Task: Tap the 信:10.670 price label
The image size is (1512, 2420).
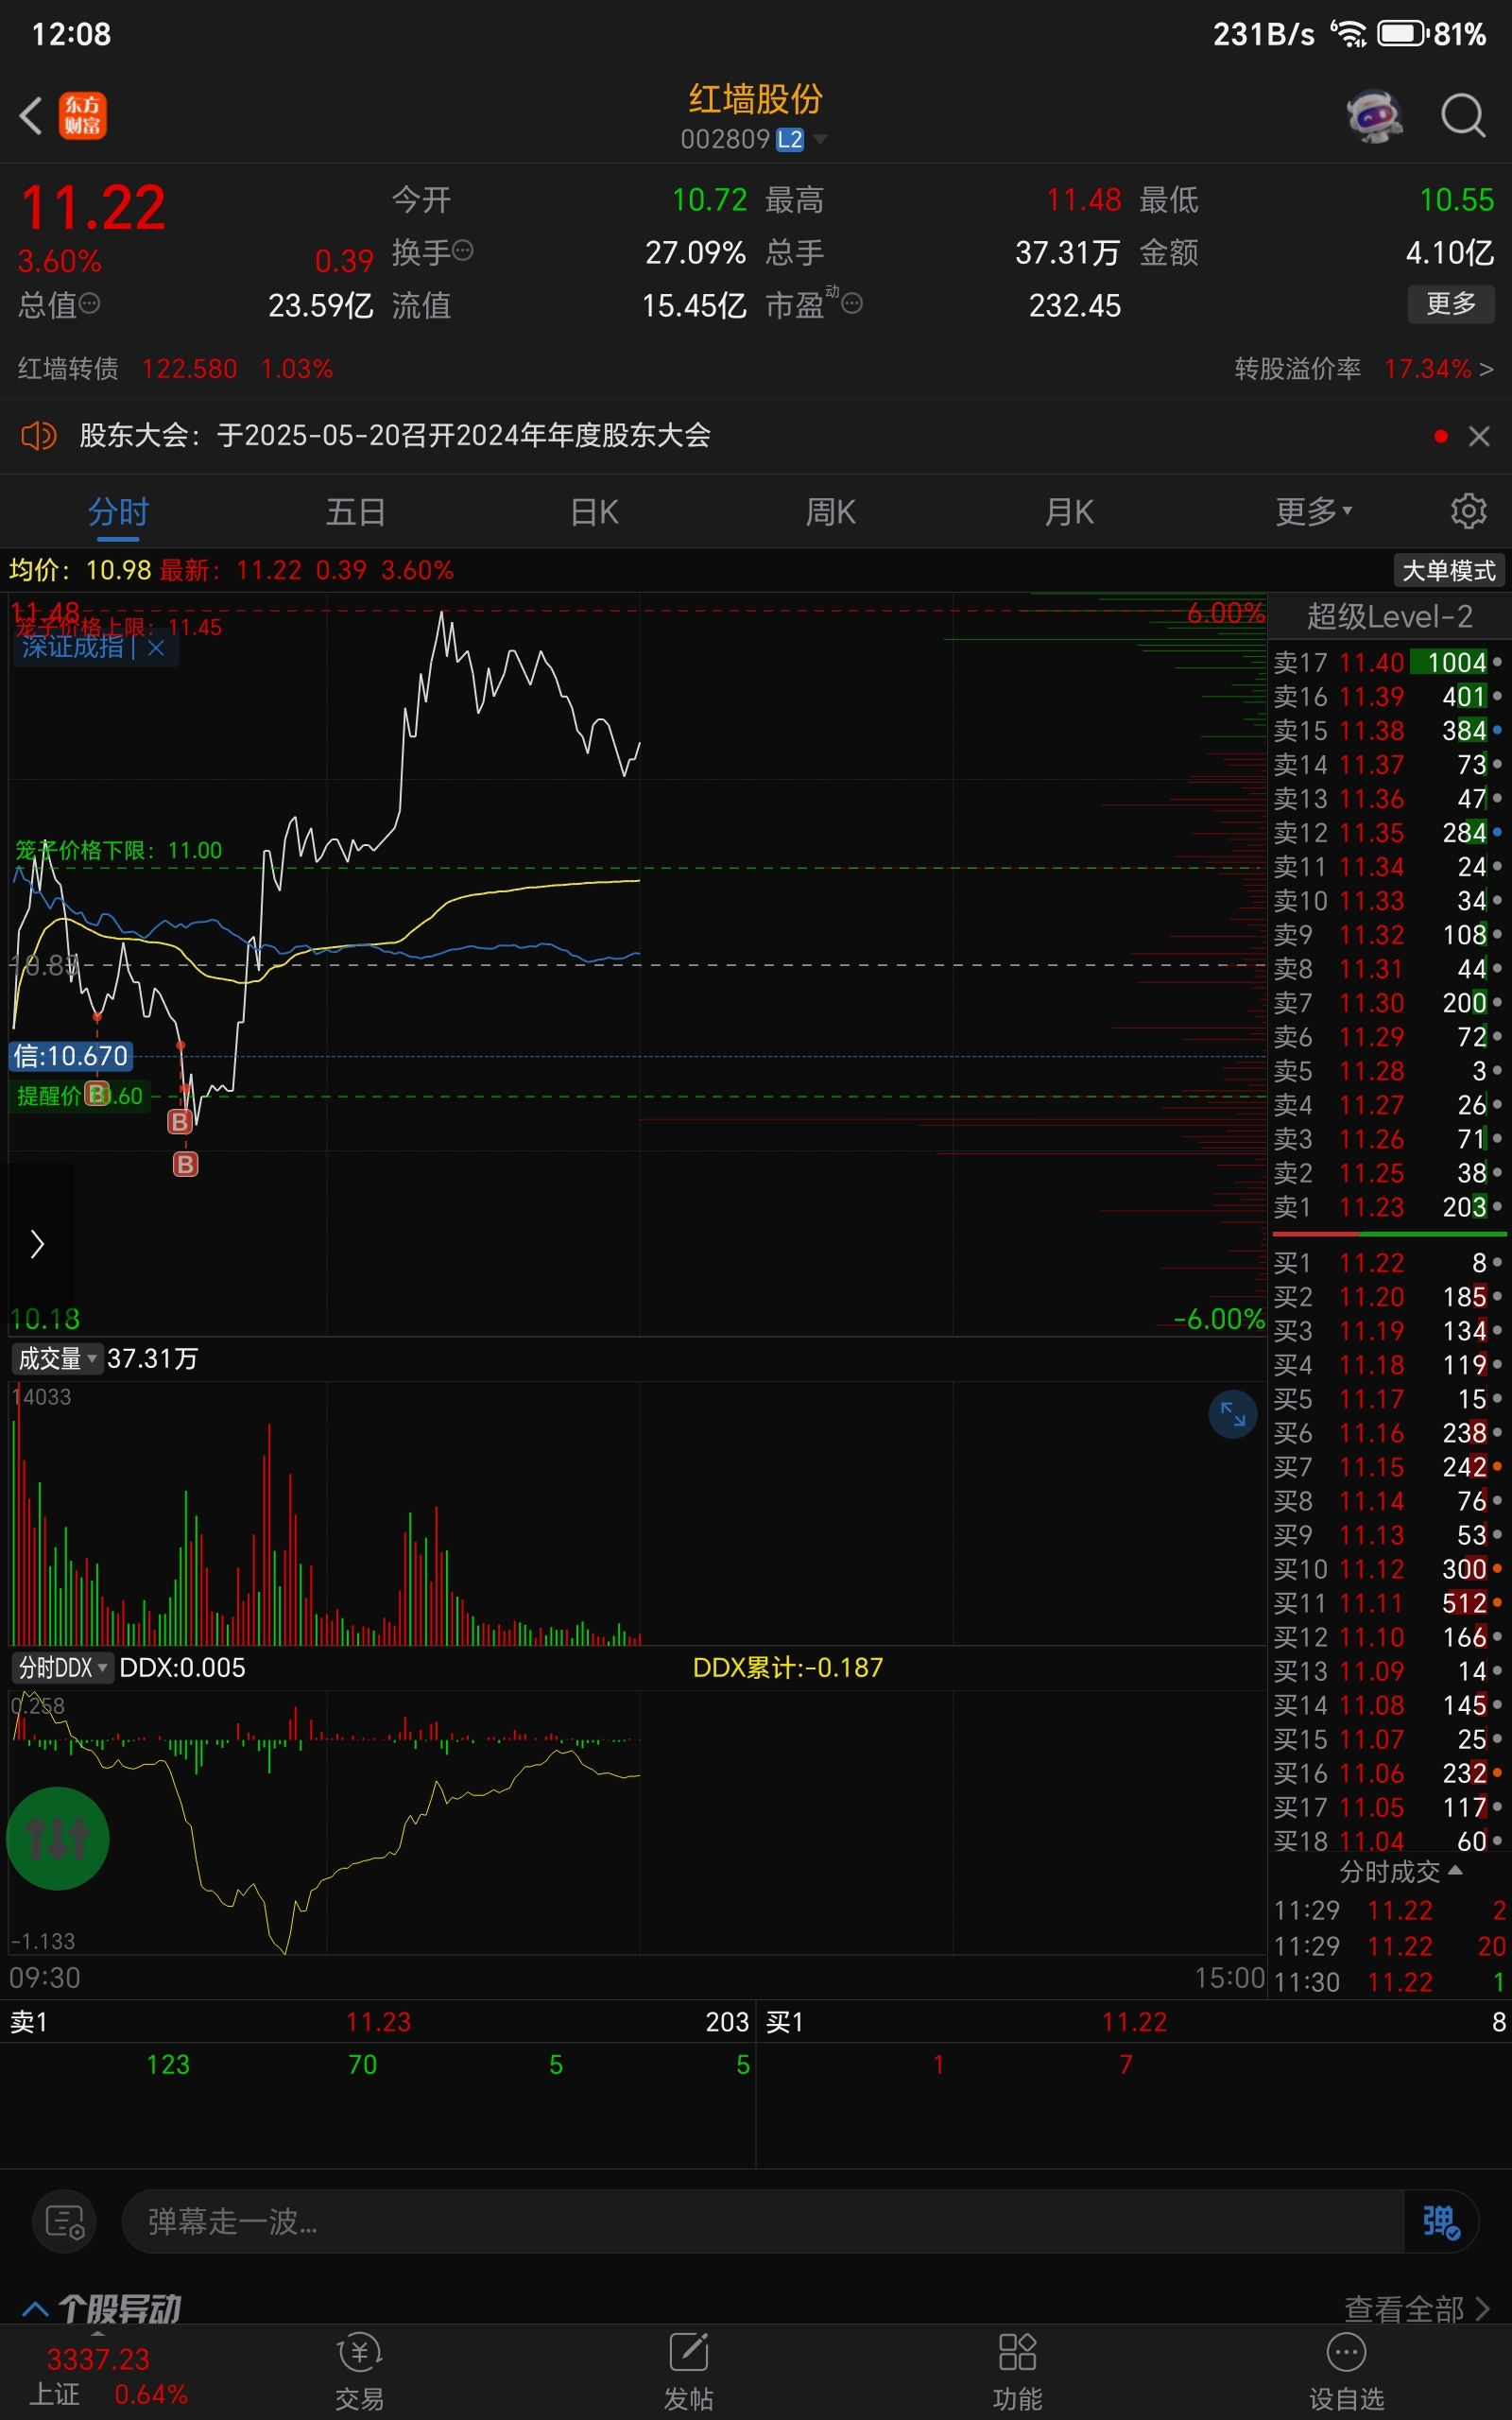Action: (x=71, y=1055)
